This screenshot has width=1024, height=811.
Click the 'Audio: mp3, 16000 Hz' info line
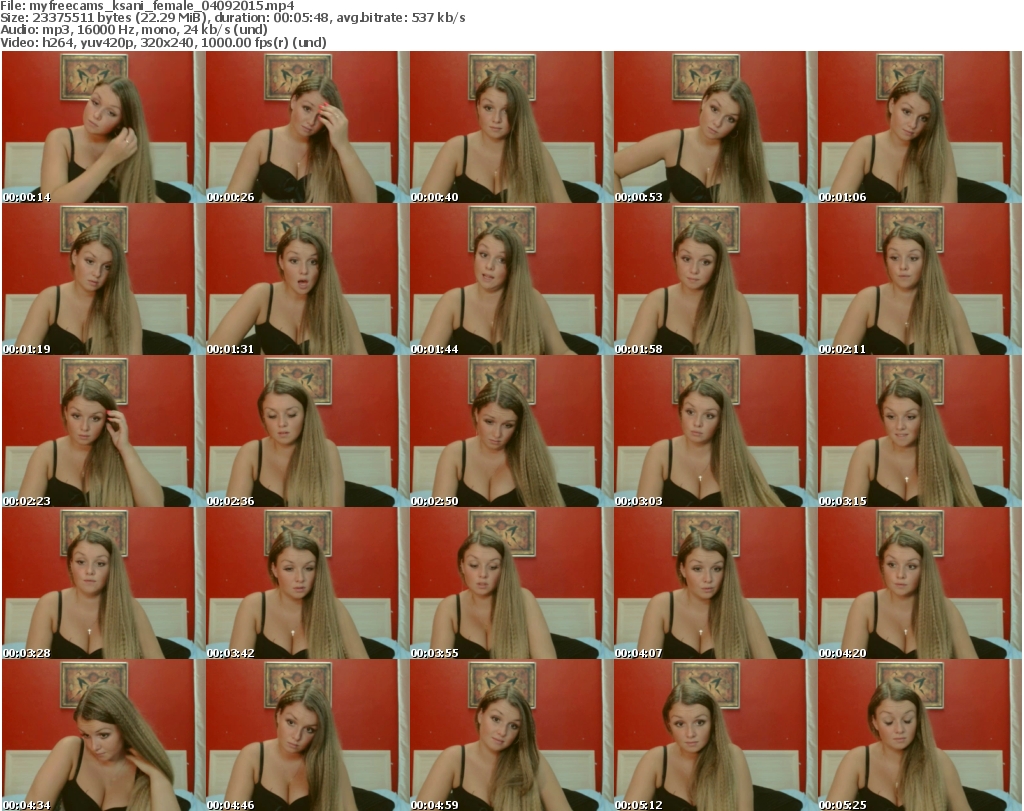[134, 30]
